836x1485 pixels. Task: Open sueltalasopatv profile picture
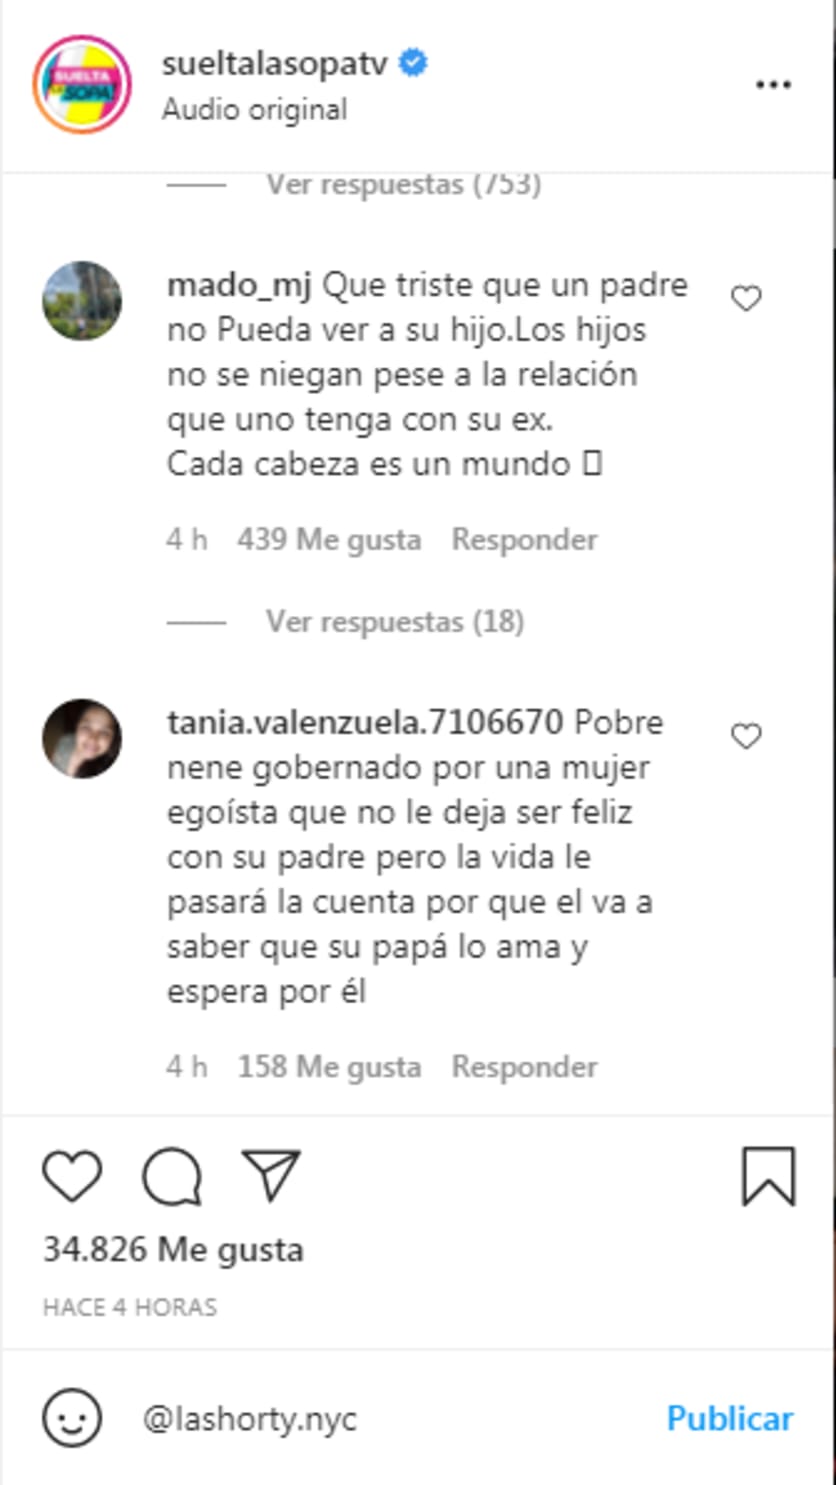(x=82, y=85)
